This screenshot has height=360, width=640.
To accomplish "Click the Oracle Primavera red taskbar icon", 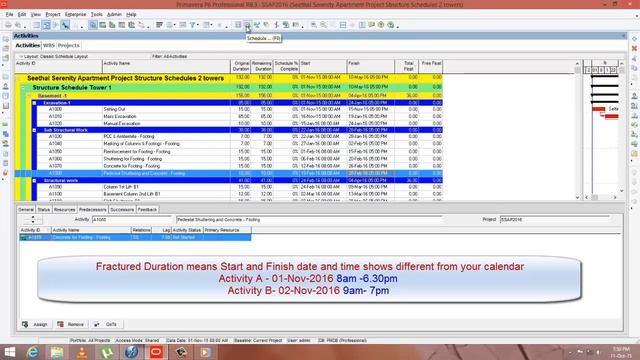I will 156,352.
